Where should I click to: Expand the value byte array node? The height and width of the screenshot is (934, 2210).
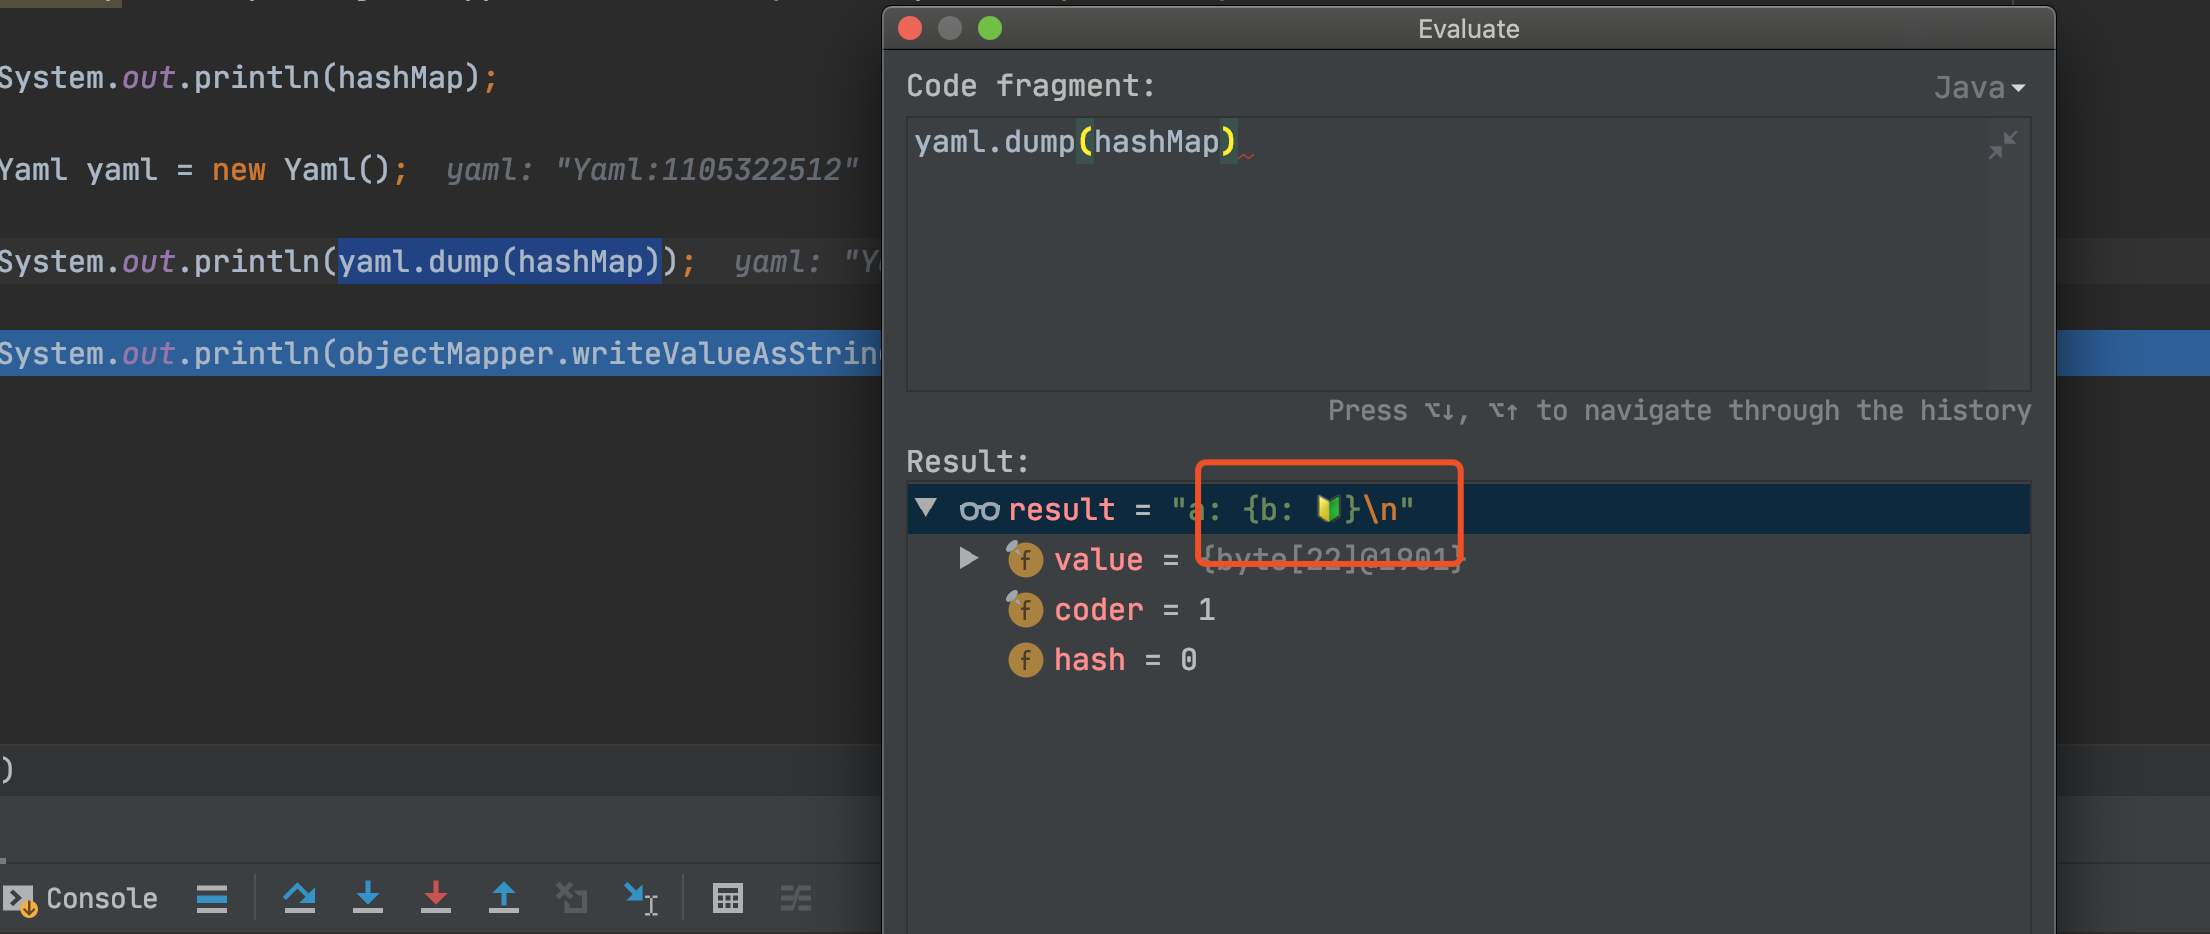(966, 558)
